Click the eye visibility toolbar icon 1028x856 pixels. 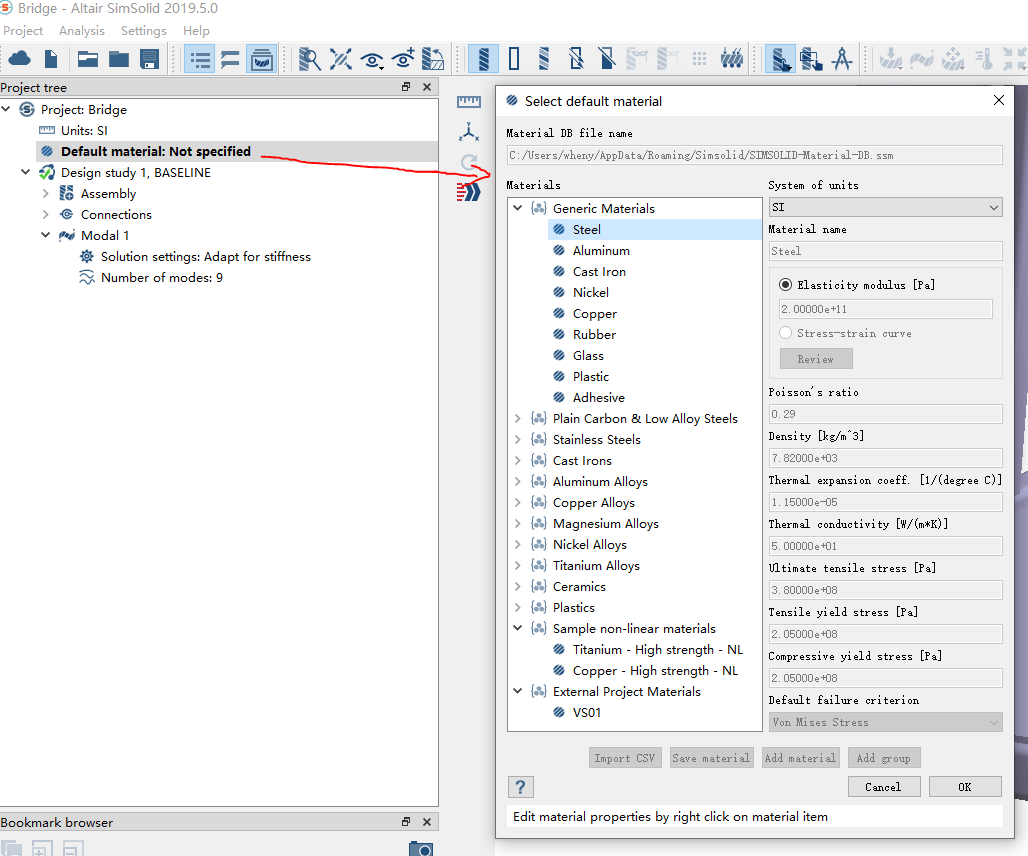(372, 59)
